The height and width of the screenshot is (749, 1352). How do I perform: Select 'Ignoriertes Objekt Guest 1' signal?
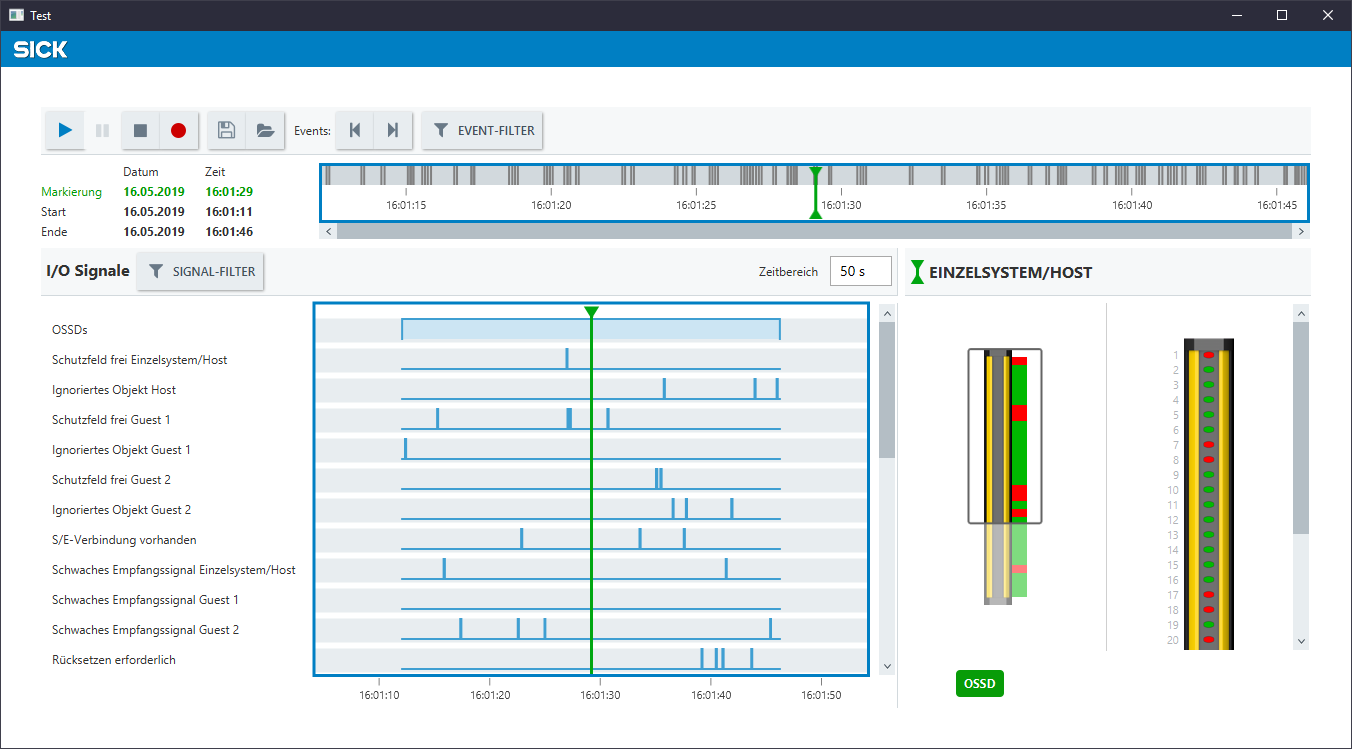121,450
